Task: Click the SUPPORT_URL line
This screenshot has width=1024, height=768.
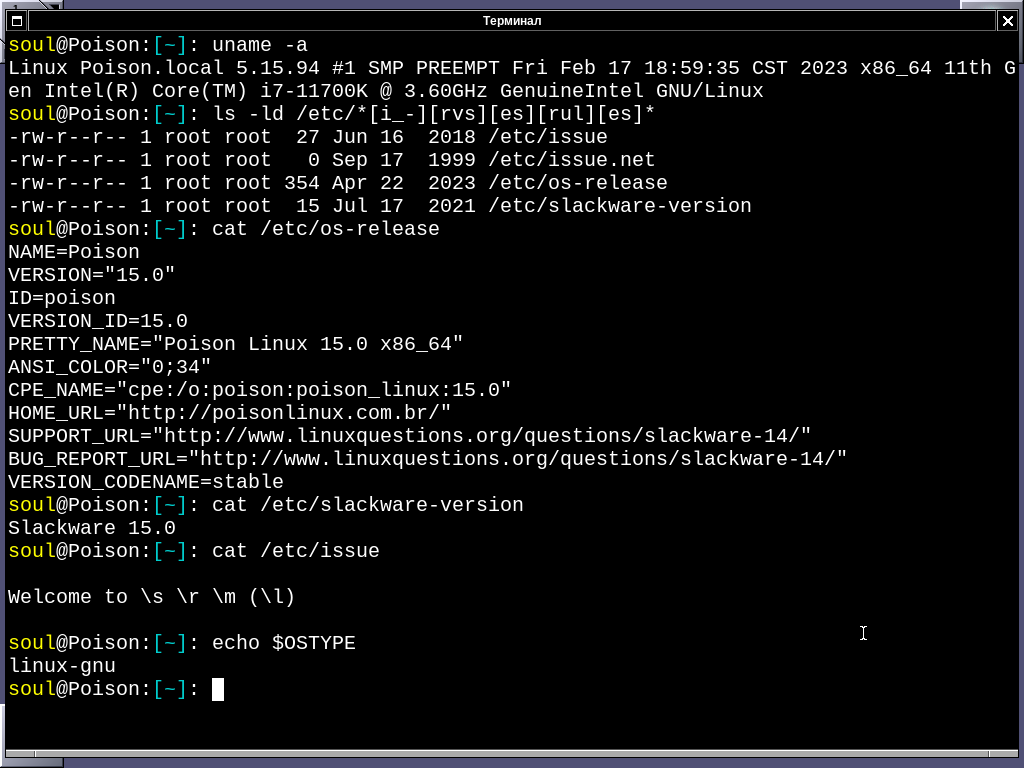Action: click(409, 436)
